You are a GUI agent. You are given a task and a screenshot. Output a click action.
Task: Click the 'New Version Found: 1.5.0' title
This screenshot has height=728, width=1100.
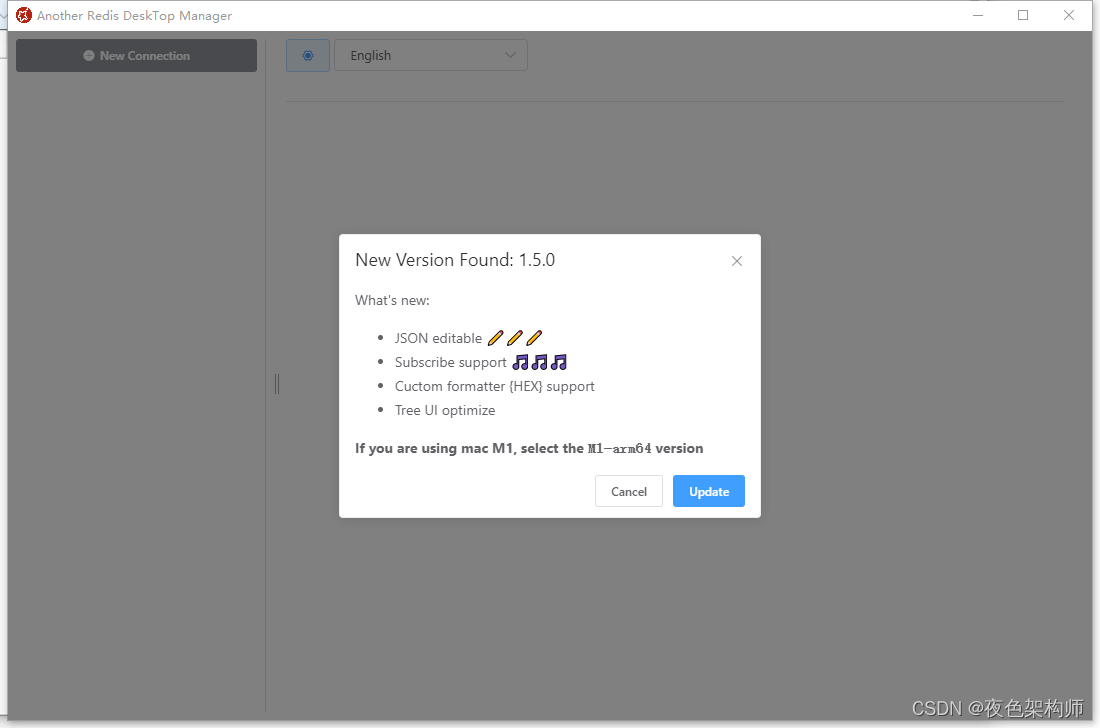click(455, 259)
